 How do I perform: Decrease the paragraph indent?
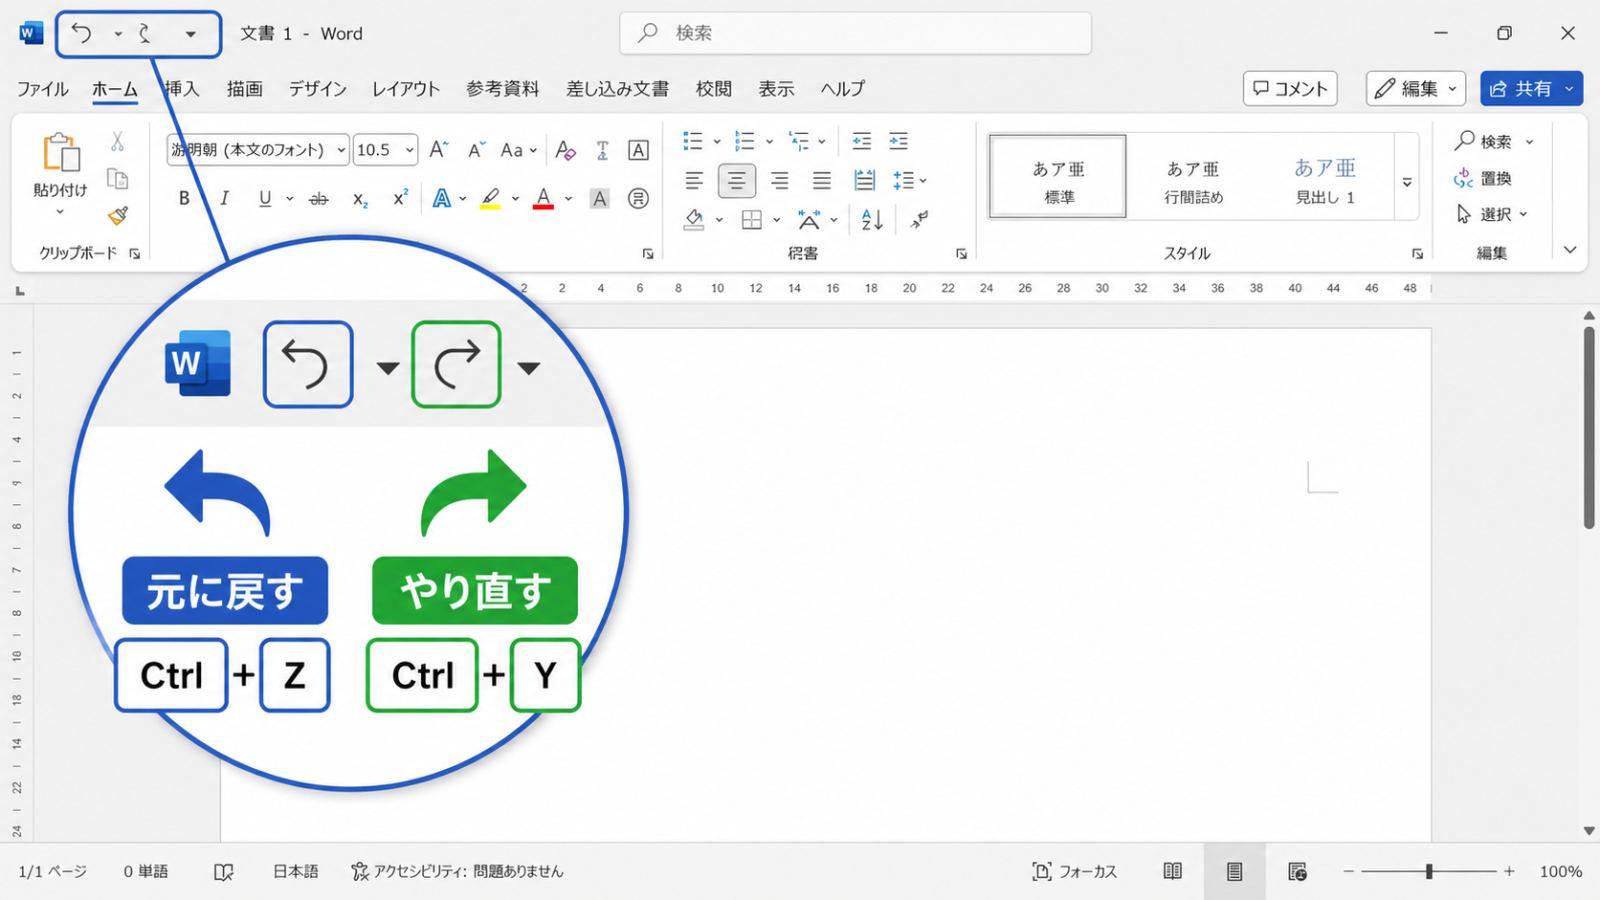862,141
